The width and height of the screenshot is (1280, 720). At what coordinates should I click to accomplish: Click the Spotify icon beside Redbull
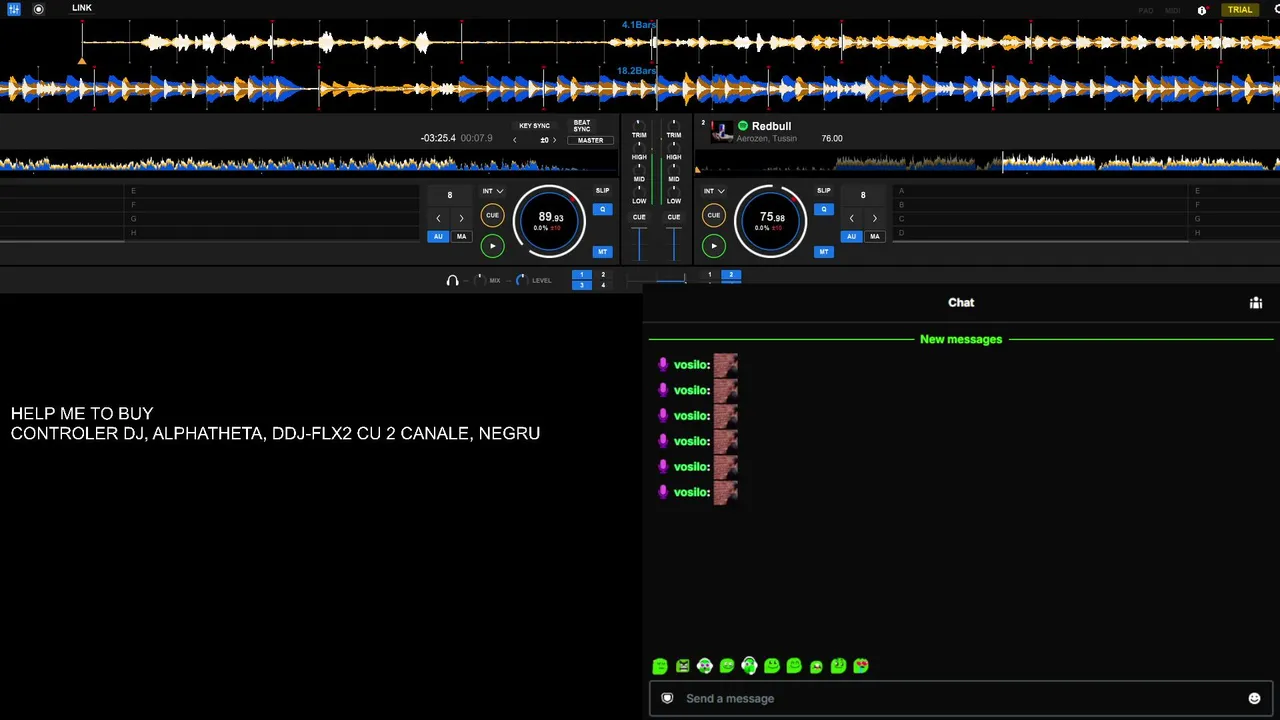point(742,126)
